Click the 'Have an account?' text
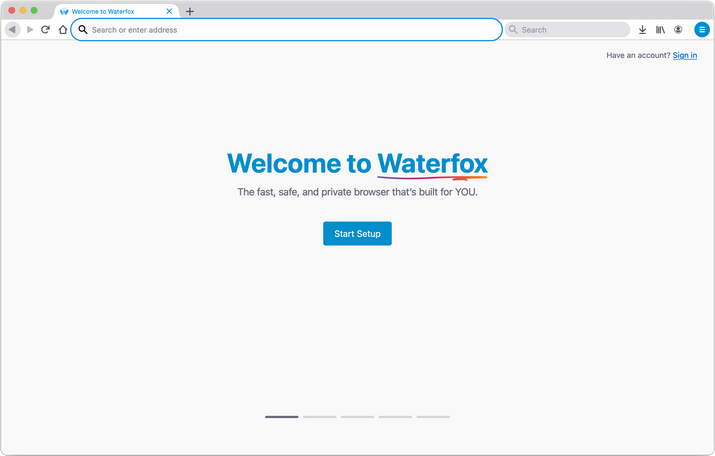Screen dimensions: 715x456 click(x=638, y=55)
